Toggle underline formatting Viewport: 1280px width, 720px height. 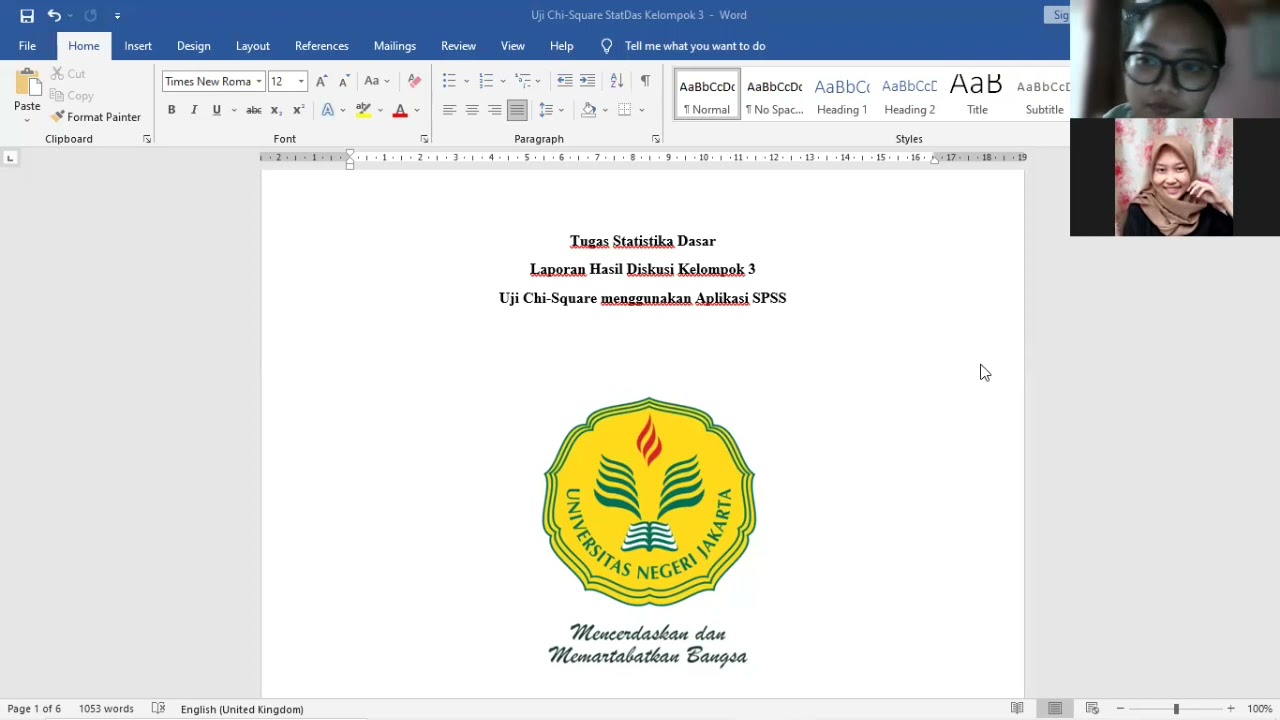tap(216, 110)
